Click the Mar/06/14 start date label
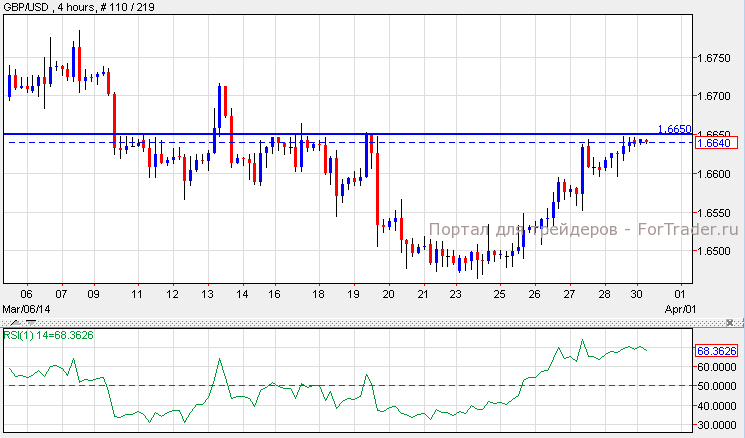 pyautogui.click(x=24, y=309)
